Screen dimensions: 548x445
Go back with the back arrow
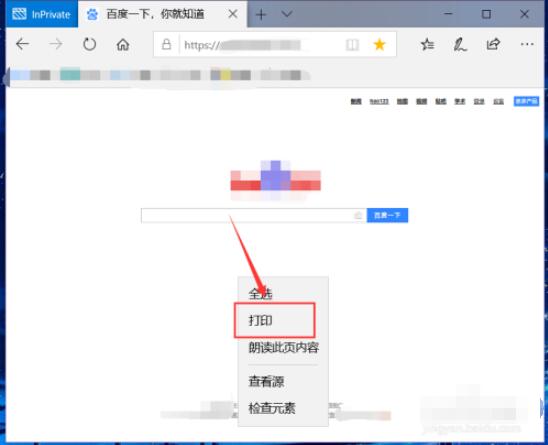pos(22,44)
